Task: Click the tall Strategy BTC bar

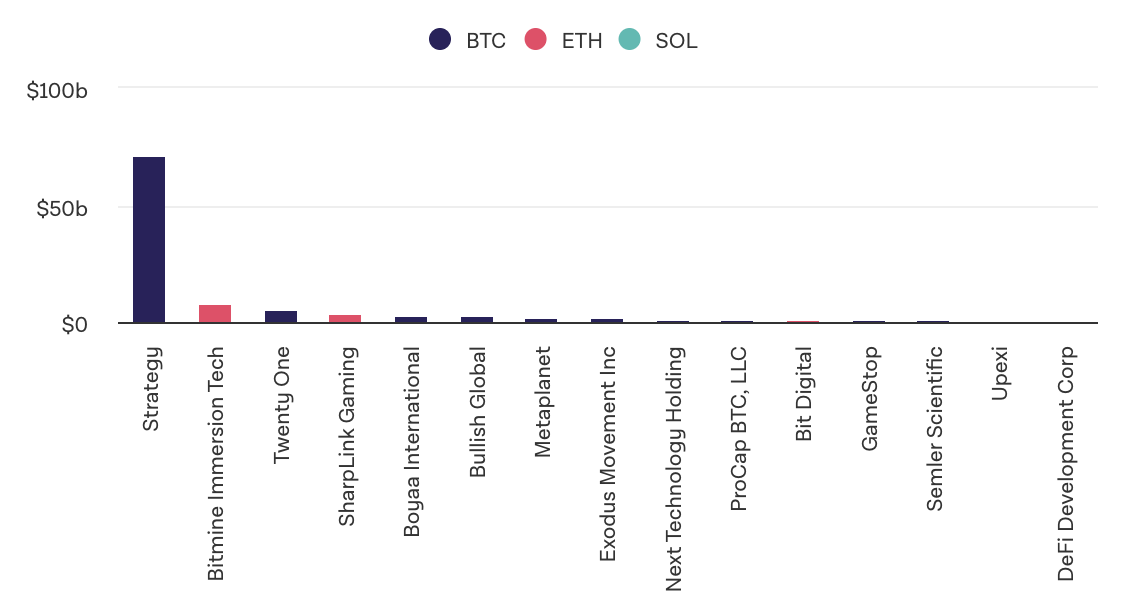Action: [x=149, y=240]
